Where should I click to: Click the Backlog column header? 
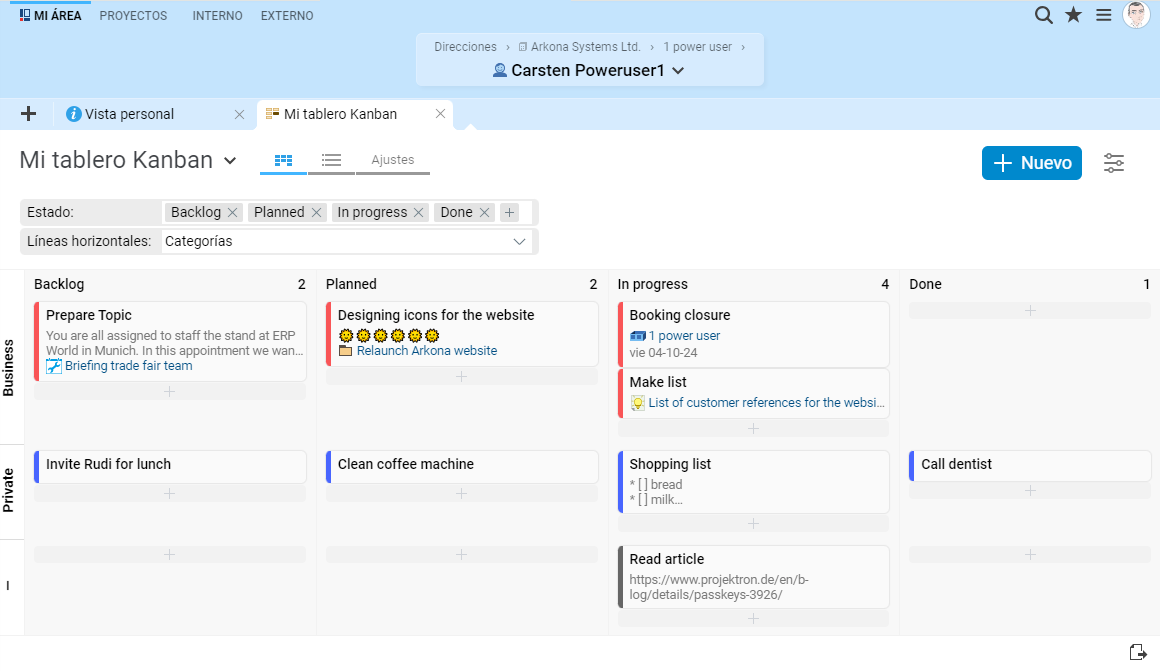[59, 284]
